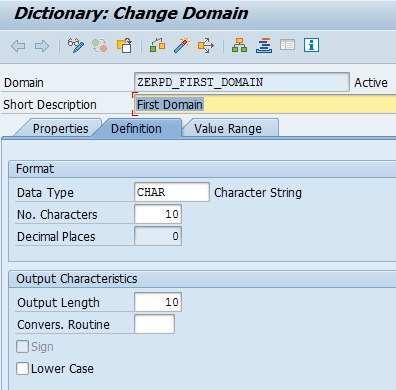Click the Forward arrow icon
Viewport: 396px width, 390px height.
pos(42,46)
